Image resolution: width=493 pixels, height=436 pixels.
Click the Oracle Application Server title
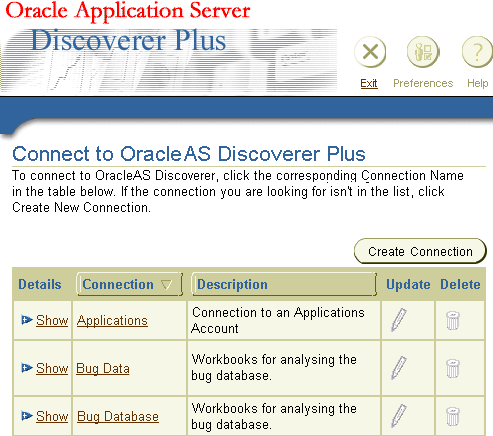pyautogui.click(x=128, y=11)
